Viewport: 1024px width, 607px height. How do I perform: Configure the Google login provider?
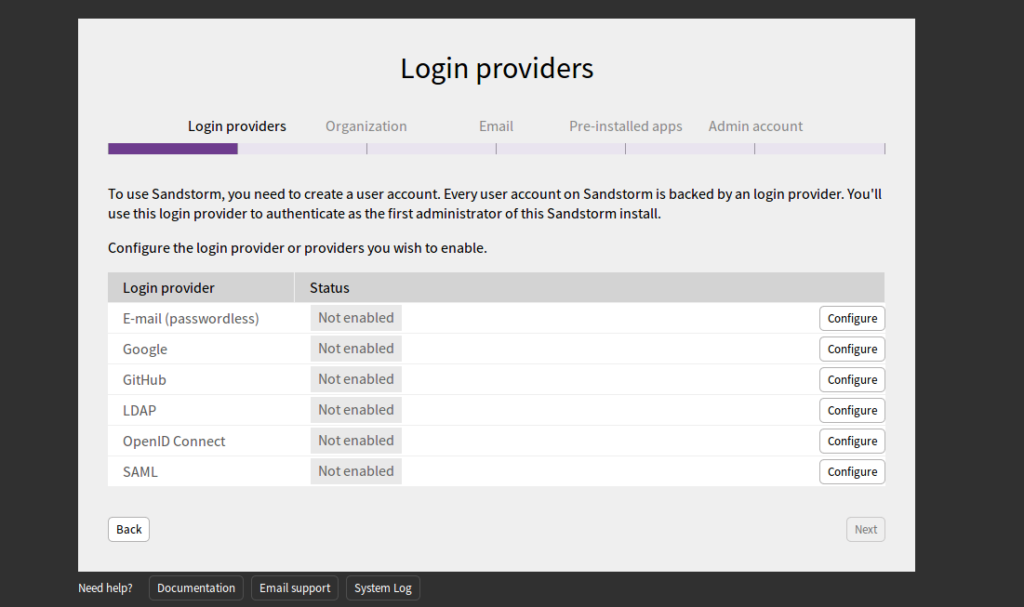pos(852,349)
